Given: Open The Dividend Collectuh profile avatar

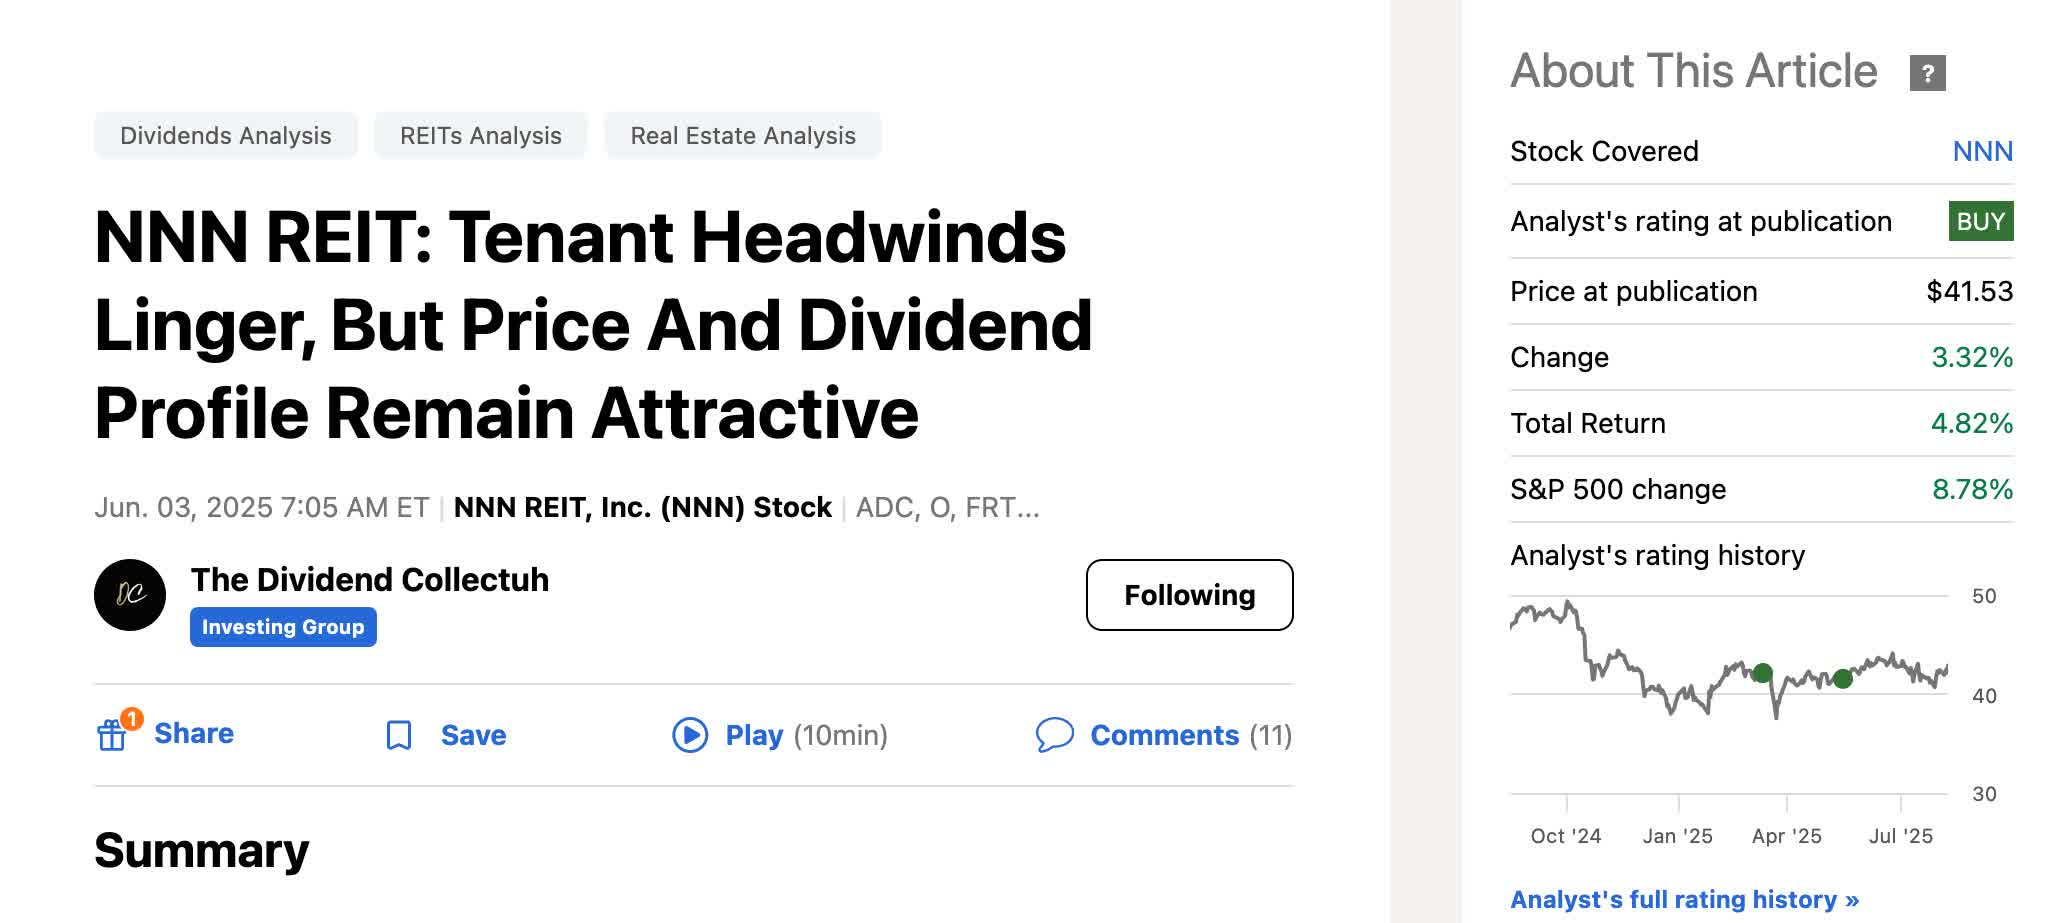Looking at the screenshot, I should 131,594.
